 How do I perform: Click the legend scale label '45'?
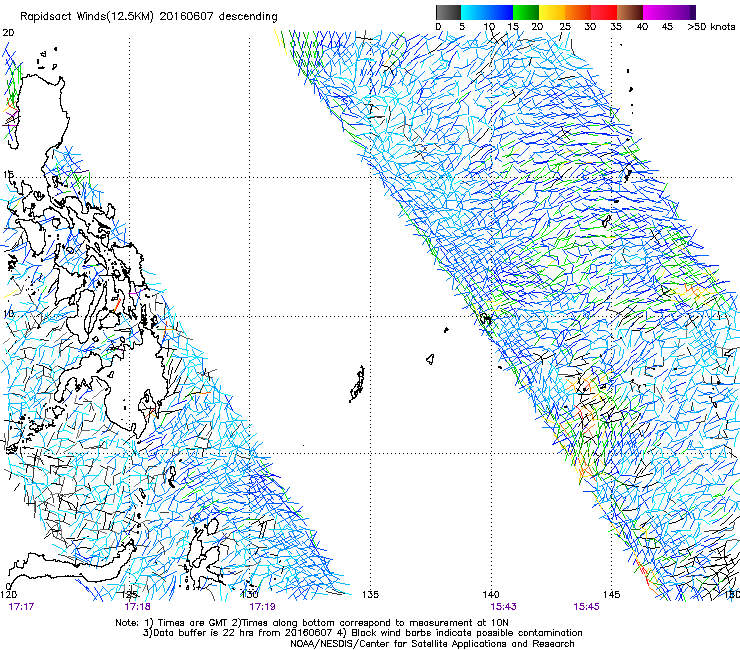point(667,26)
